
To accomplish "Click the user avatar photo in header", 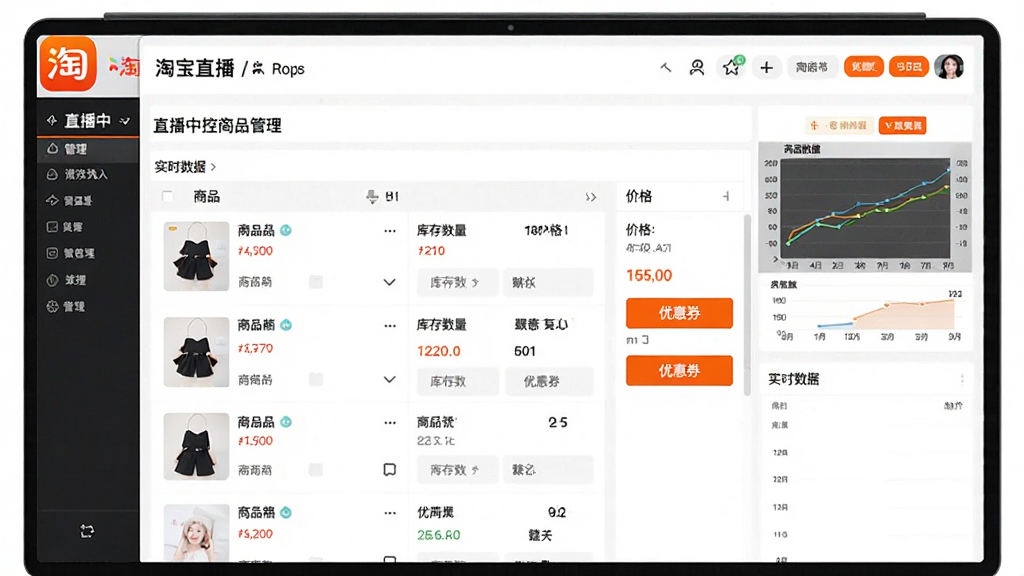I will pos(949,67).
